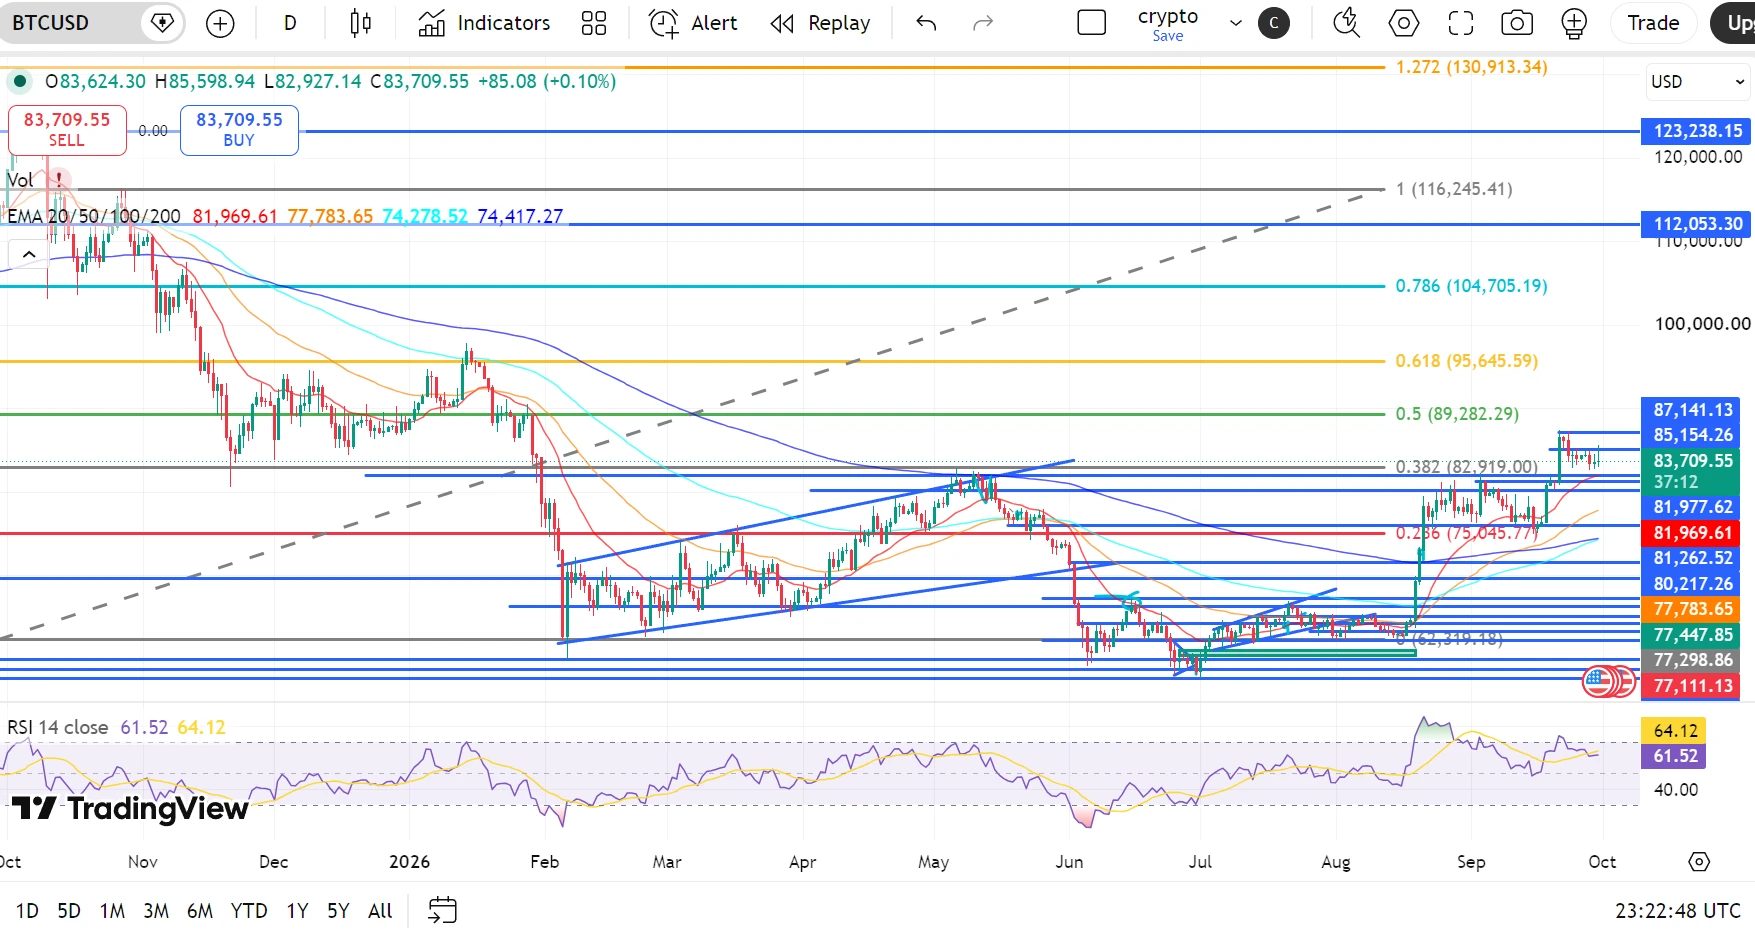Open the Indicators dialog
Screen dimensions: 1755x933
tap(484, 23)
